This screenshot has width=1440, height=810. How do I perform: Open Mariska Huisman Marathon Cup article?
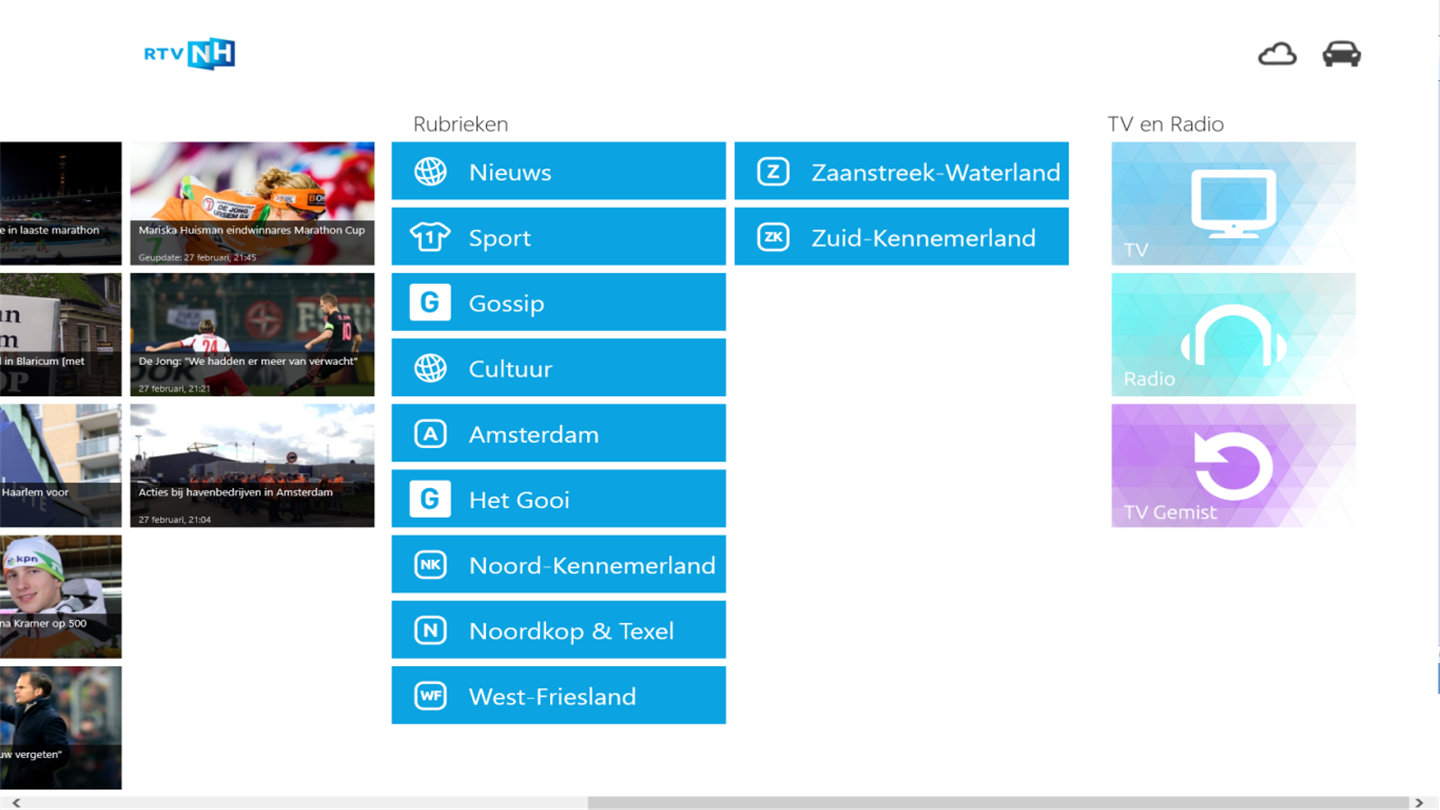coord(252,204)
